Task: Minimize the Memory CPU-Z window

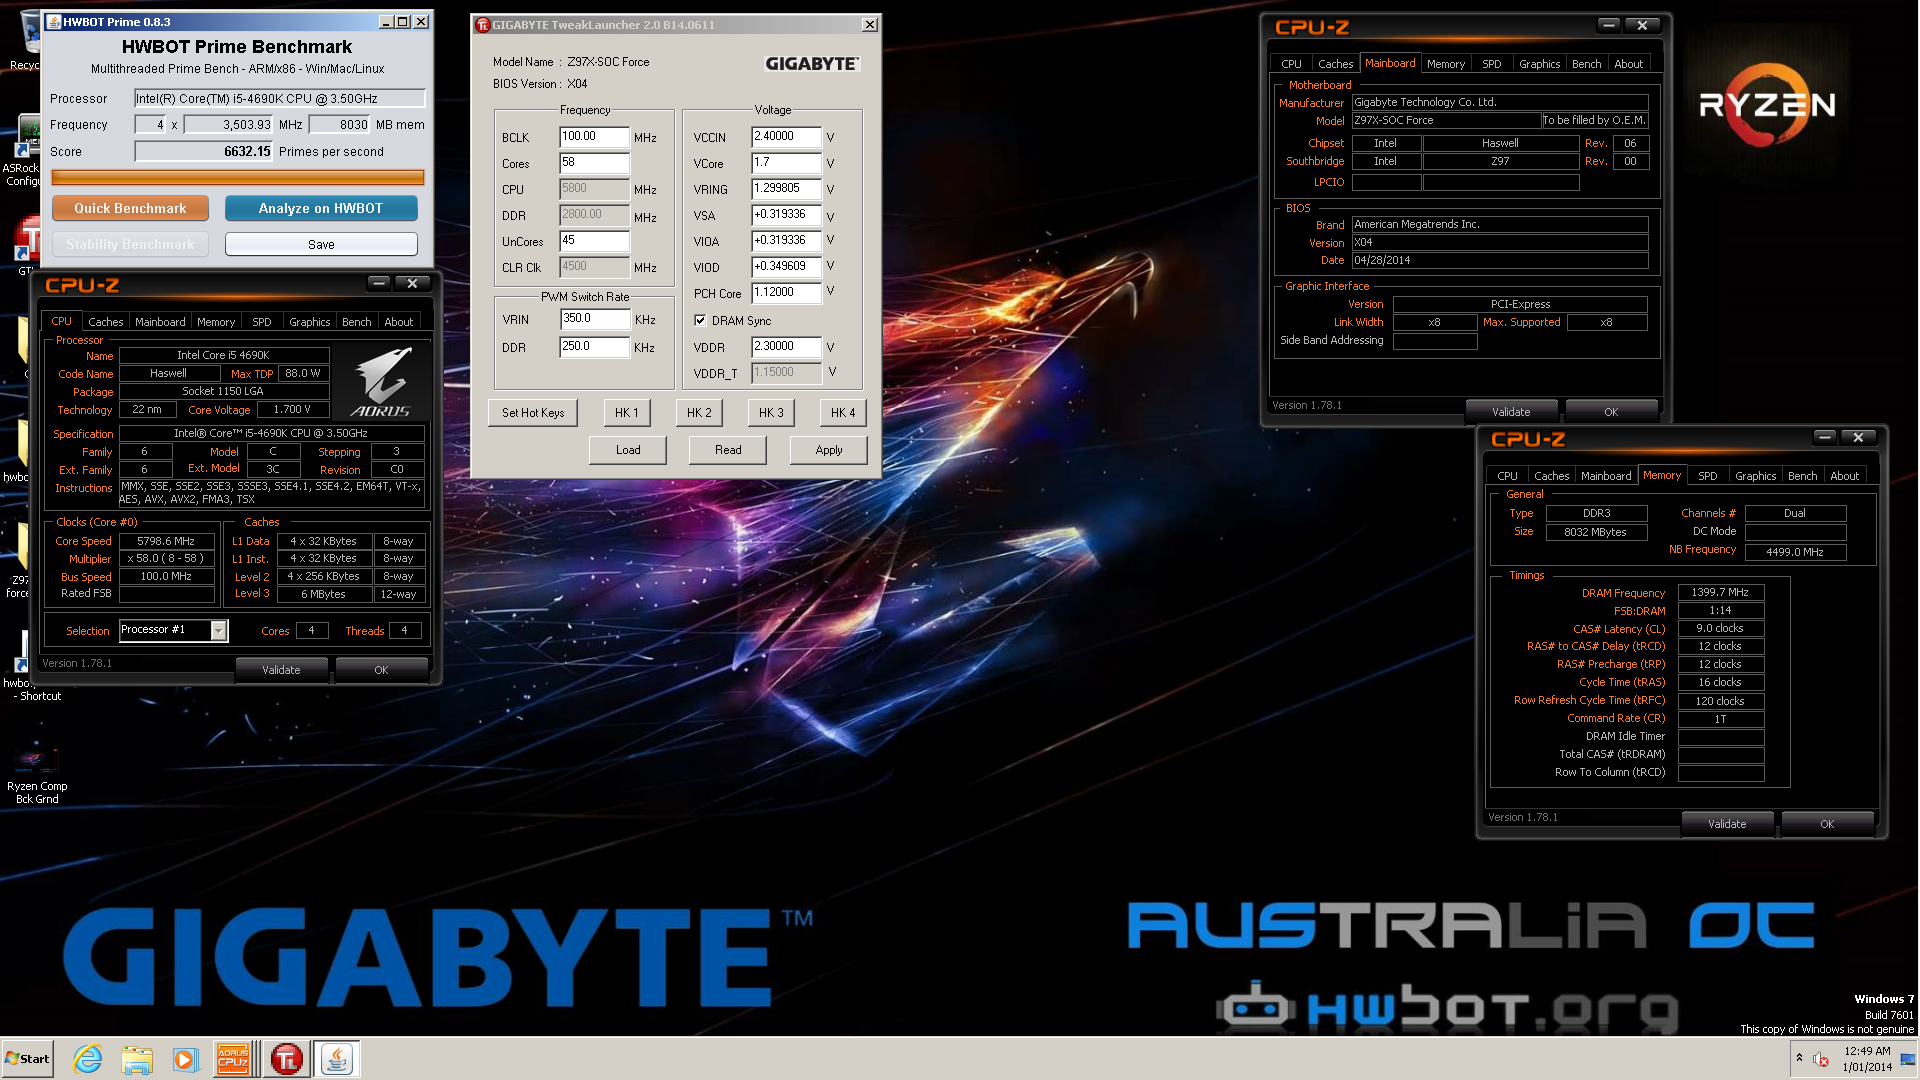Action: coord(1825,438)
